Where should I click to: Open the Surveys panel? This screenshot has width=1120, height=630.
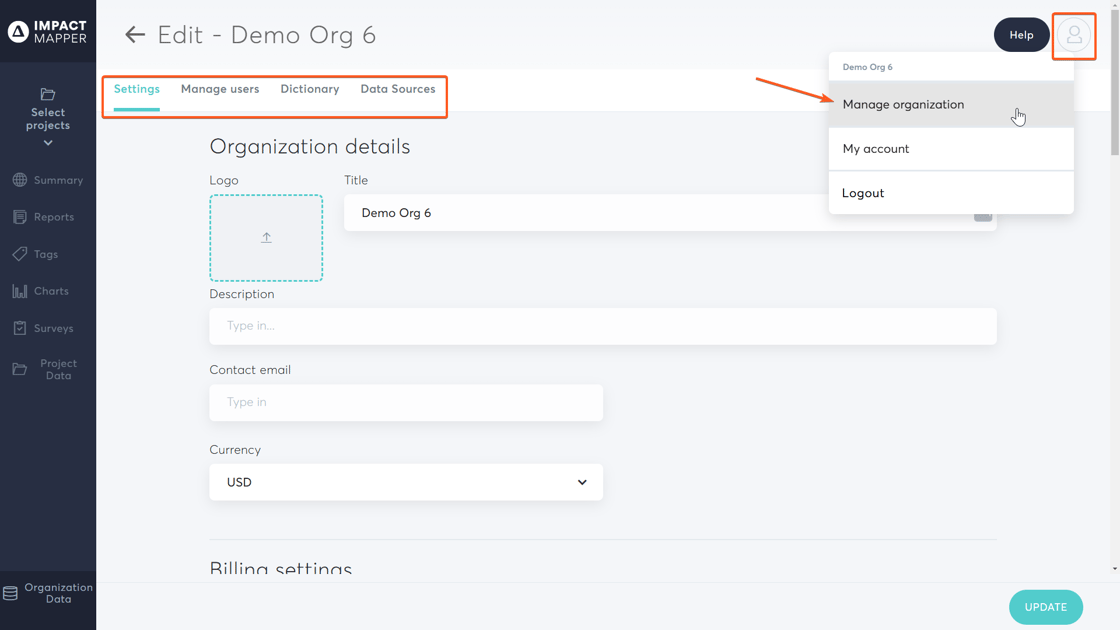coord(47,328)
